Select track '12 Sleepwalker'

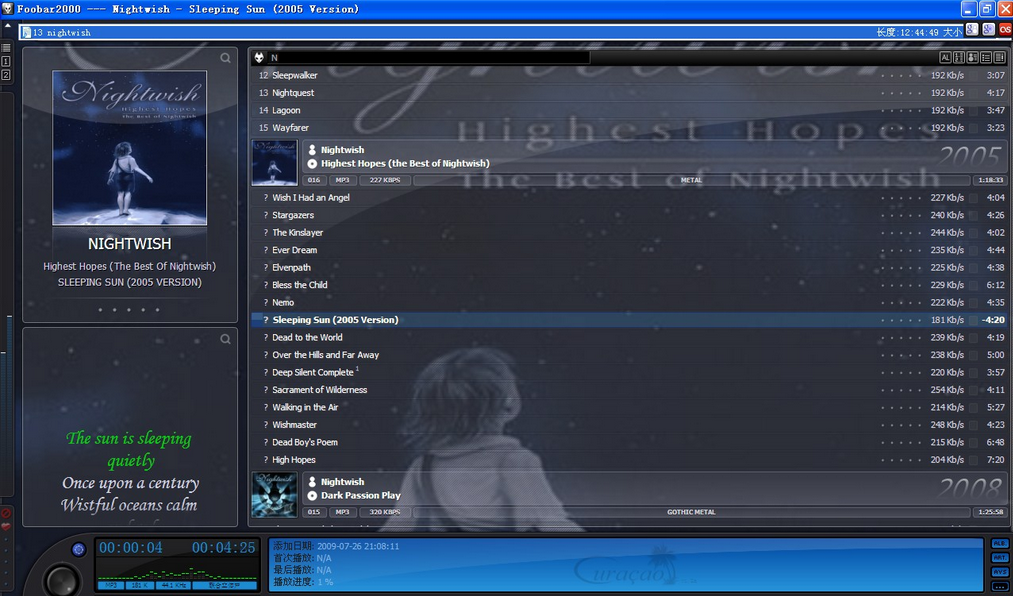[629, 75]
